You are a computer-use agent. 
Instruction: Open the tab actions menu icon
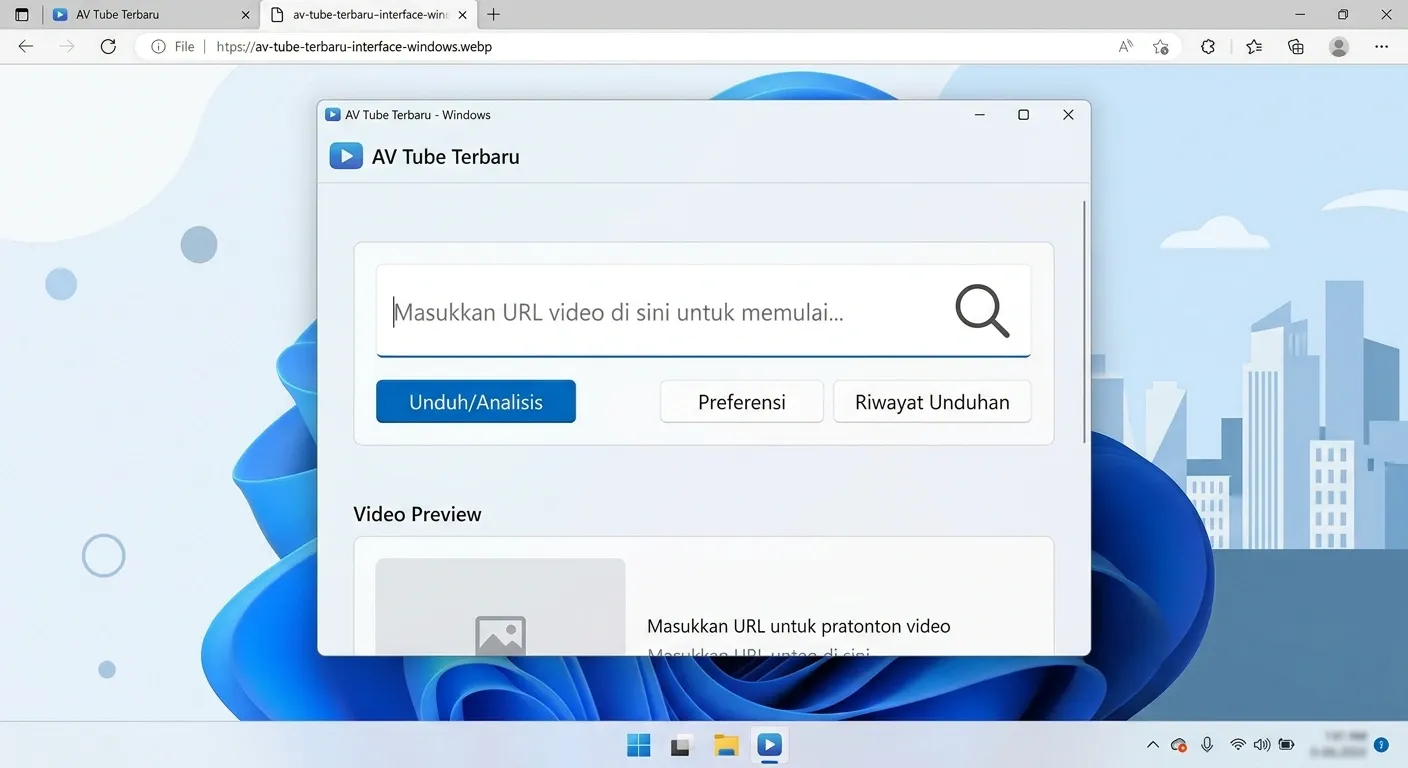pyautogui.click(x=22, y=15)
